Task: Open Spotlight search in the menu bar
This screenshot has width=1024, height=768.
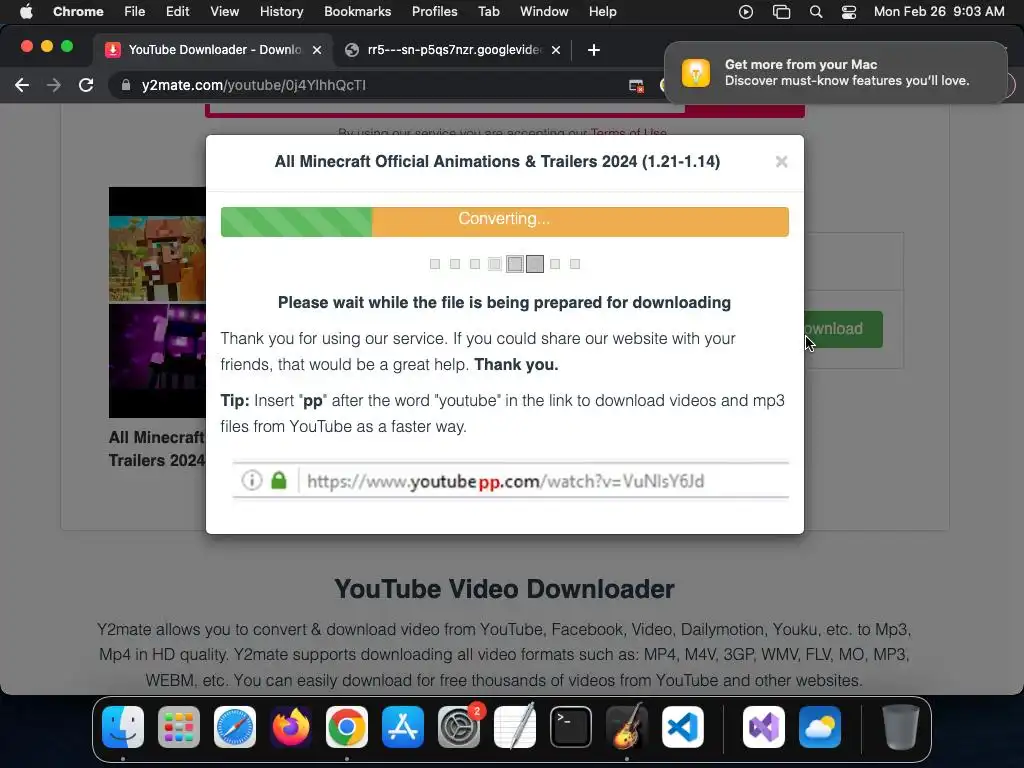Action: pos(816,12)
